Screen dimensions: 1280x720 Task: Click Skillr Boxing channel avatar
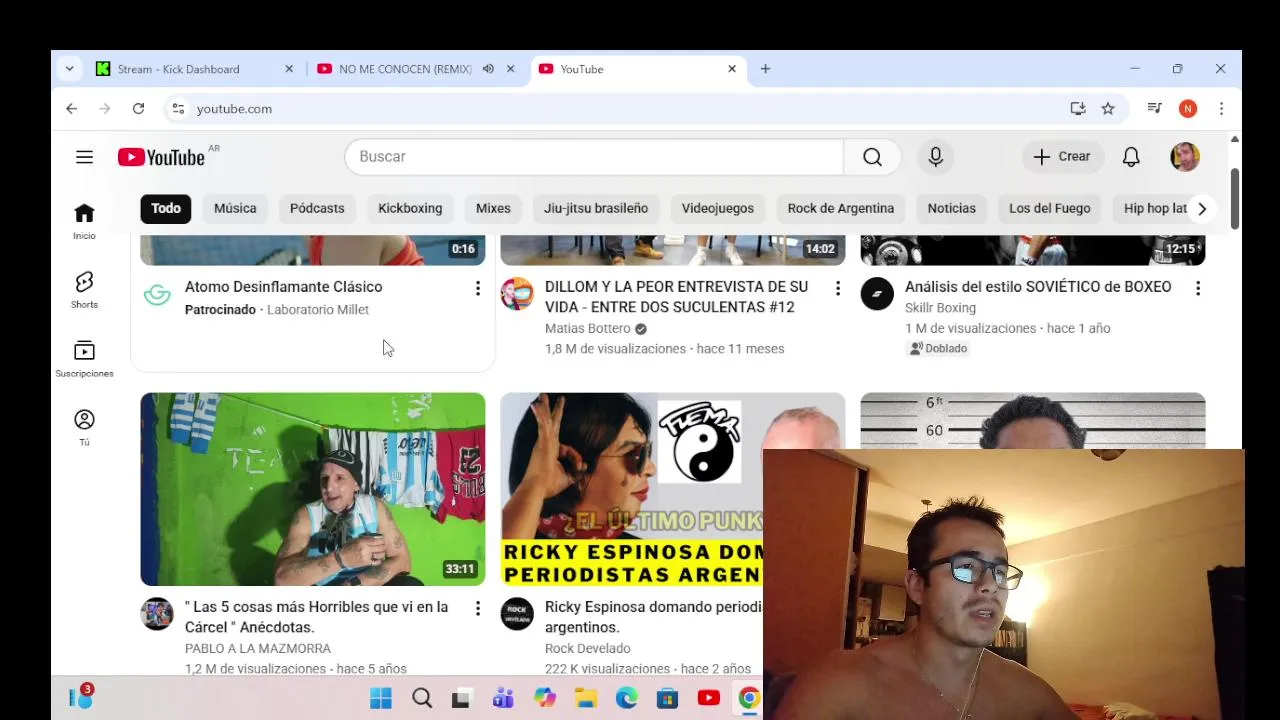[877, 294]
